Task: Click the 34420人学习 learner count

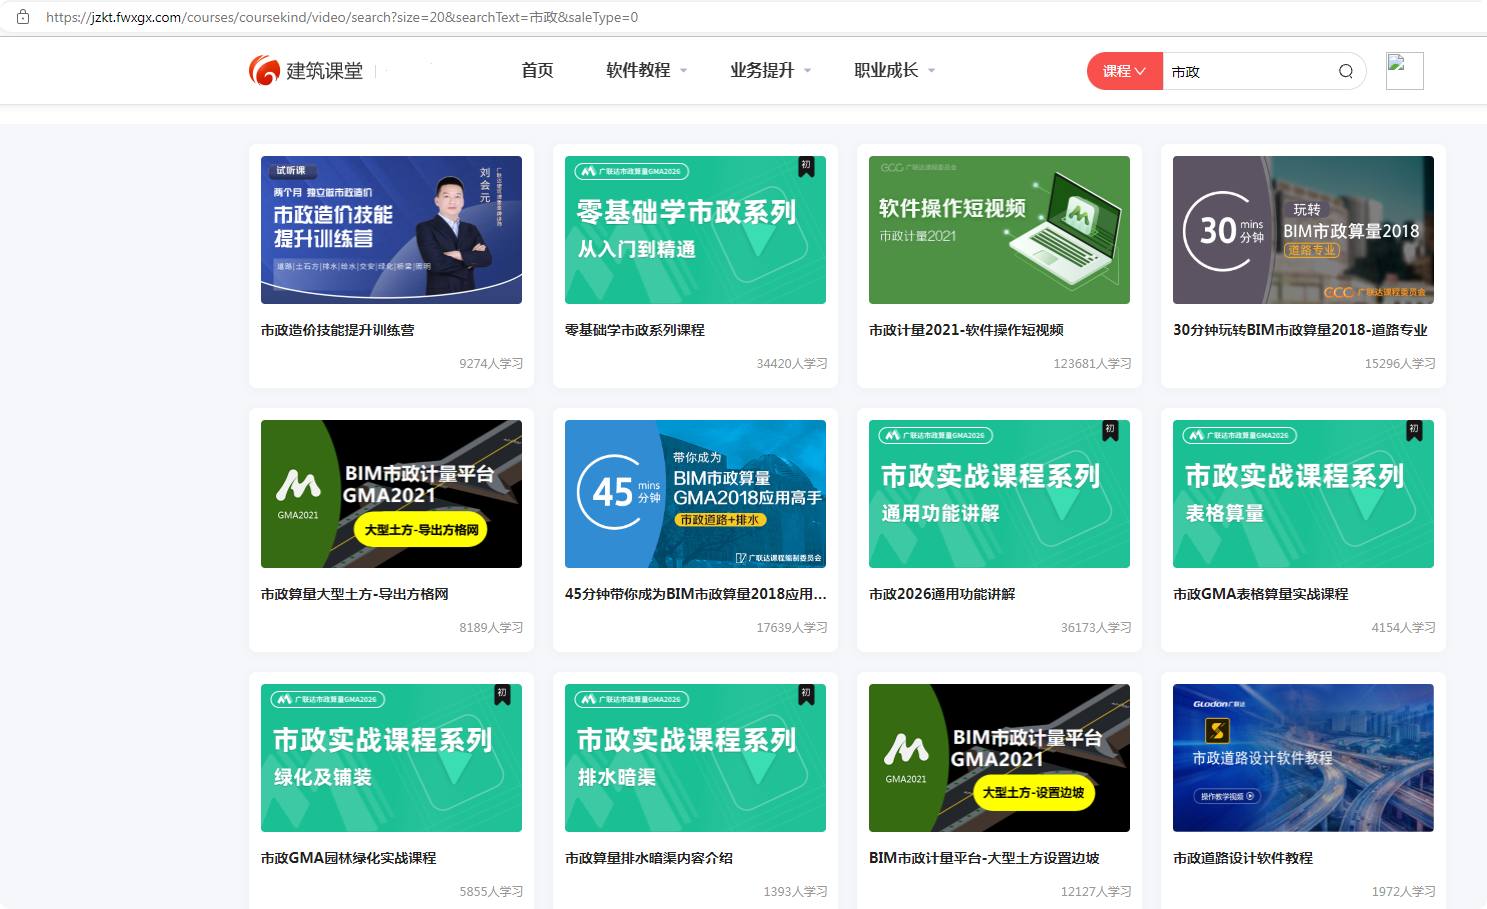Action: [x=792, y=364]
